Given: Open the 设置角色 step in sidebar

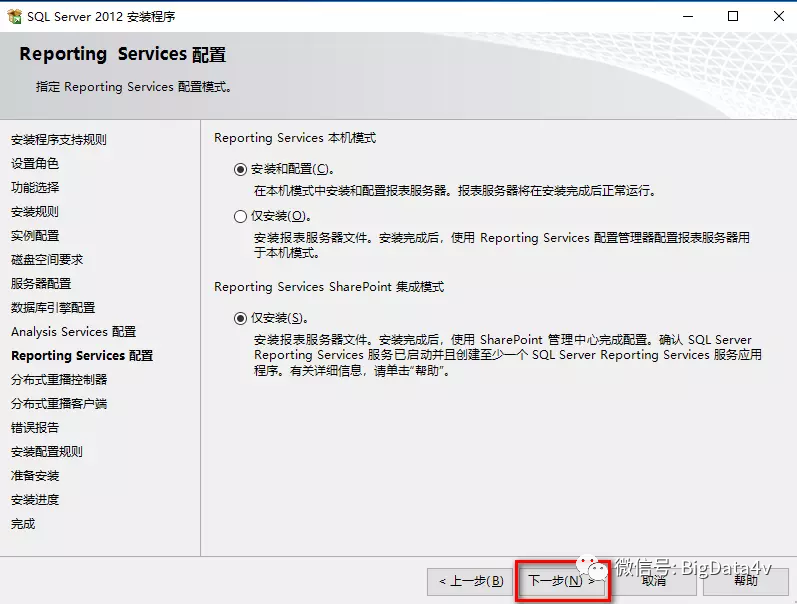Looking at the screenshot, I should click(x=35, y=164).
